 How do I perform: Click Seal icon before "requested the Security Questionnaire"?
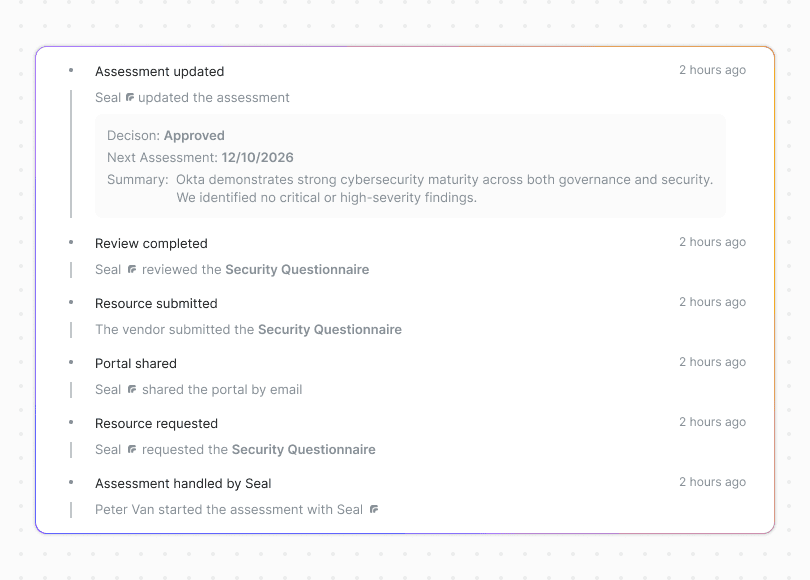131,450
